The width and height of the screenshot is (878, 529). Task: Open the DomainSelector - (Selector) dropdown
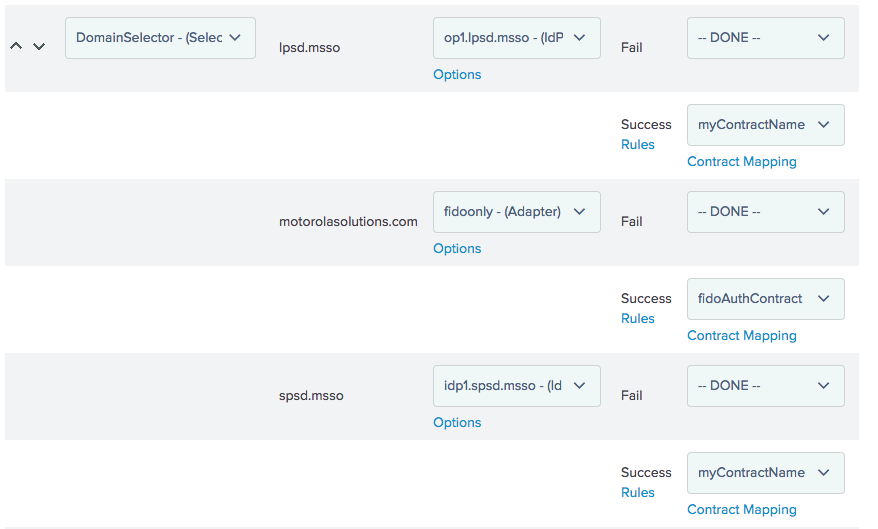(160, 38)
